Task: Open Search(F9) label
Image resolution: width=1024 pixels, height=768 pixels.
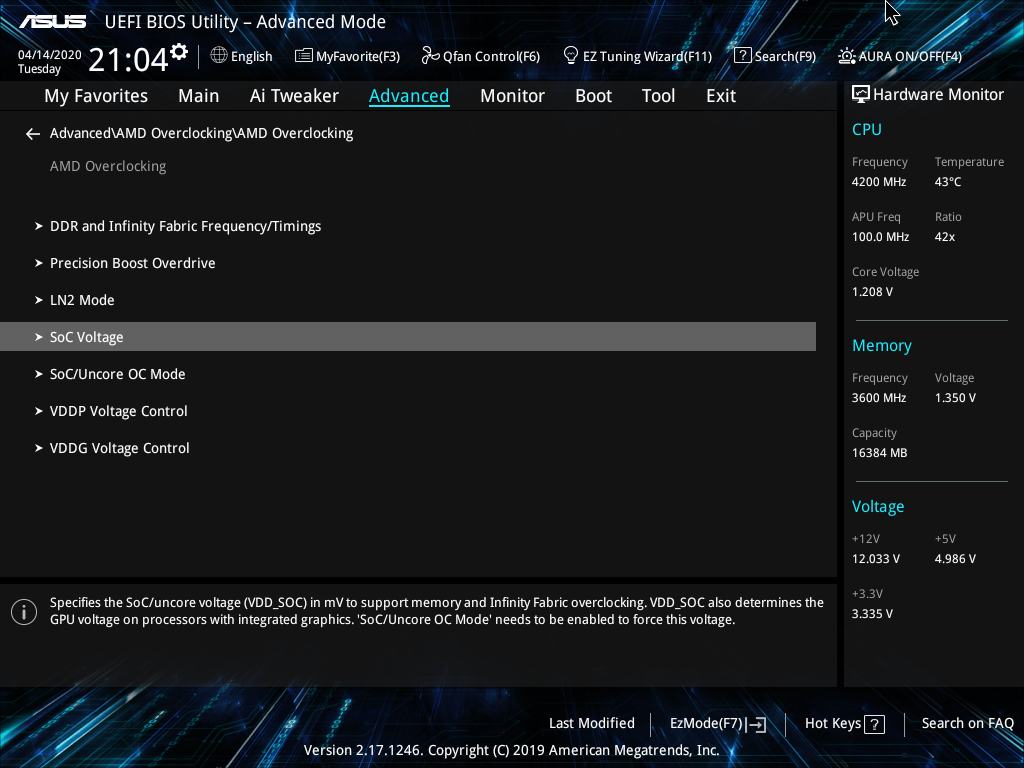Action: [x=785, y=56]
